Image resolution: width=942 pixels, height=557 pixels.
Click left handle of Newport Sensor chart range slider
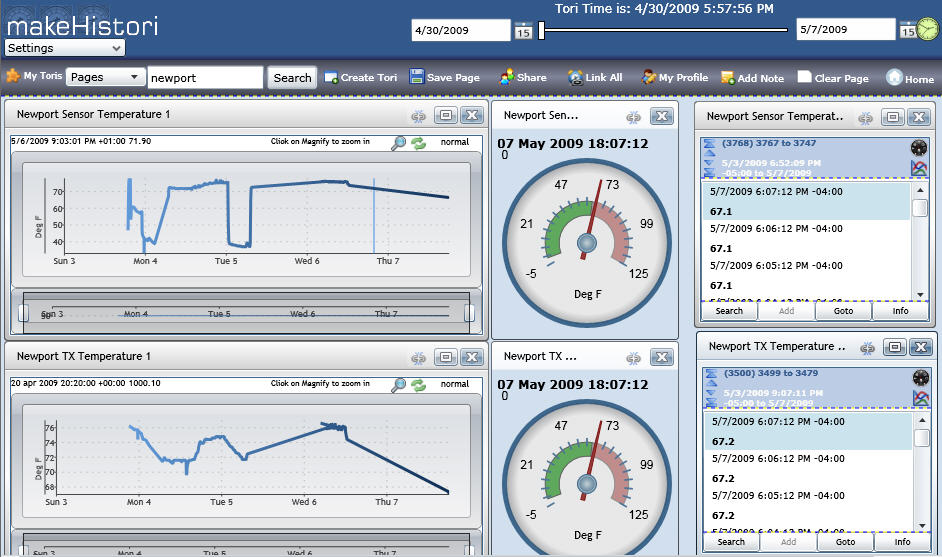(23, 313)
